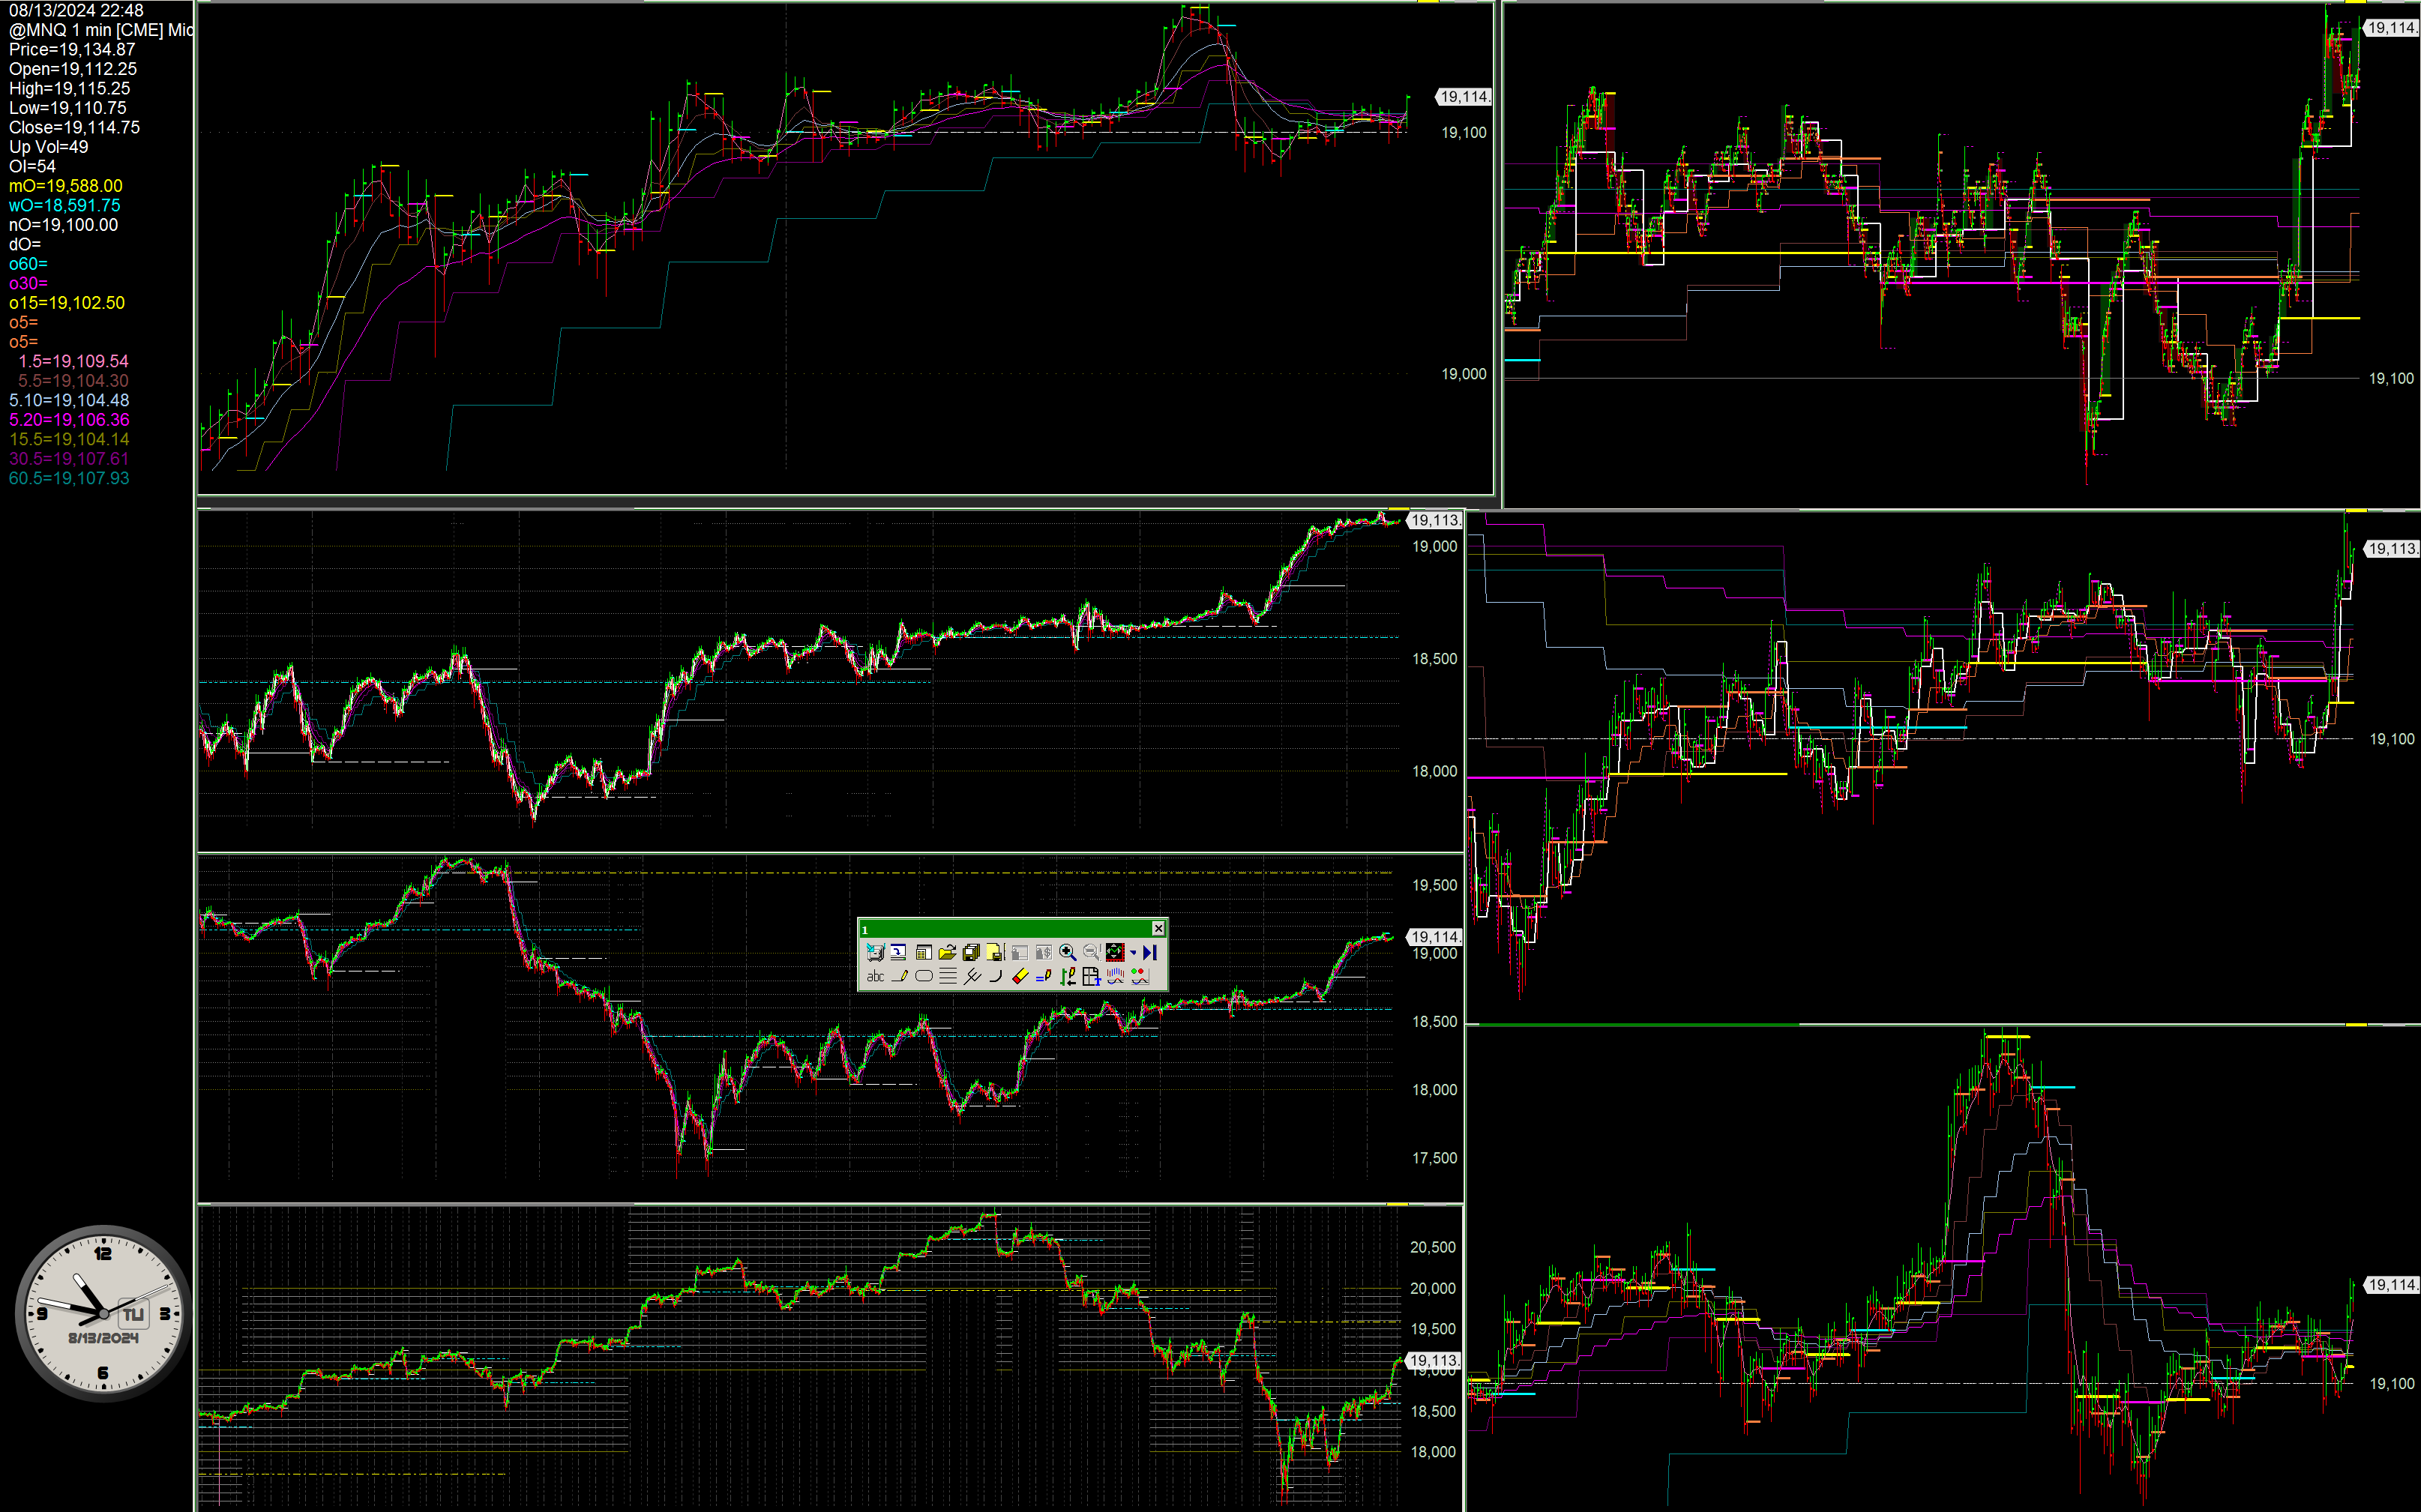Select the rounded rectangle drawing tool

[x=924, y=977]
